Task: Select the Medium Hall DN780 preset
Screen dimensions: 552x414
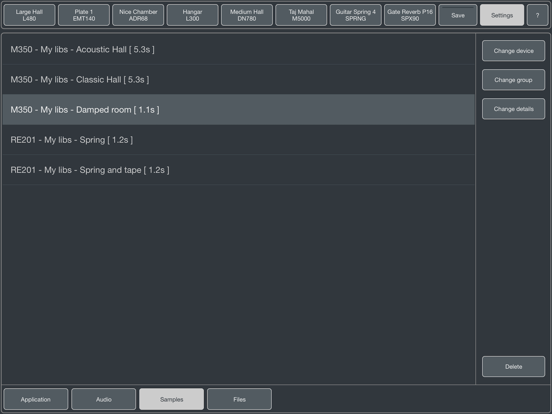Action: (247, 15)
